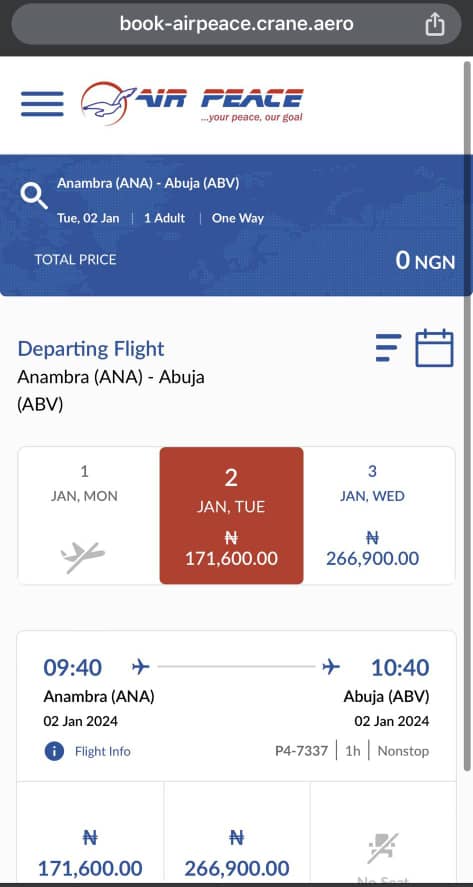This screenshot has height=887, width=473.
Task: Click the Air Peace logo
Action: (x=192, y=103)
